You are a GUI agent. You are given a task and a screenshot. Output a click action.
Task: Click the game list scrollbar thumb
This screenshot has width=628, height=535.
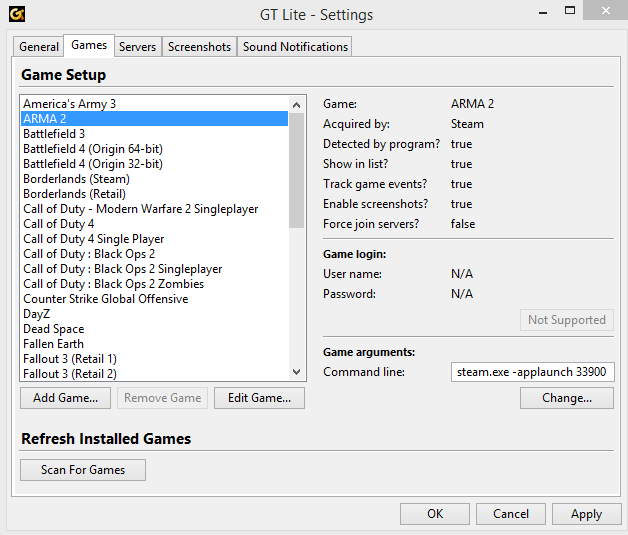coord(296,171)
